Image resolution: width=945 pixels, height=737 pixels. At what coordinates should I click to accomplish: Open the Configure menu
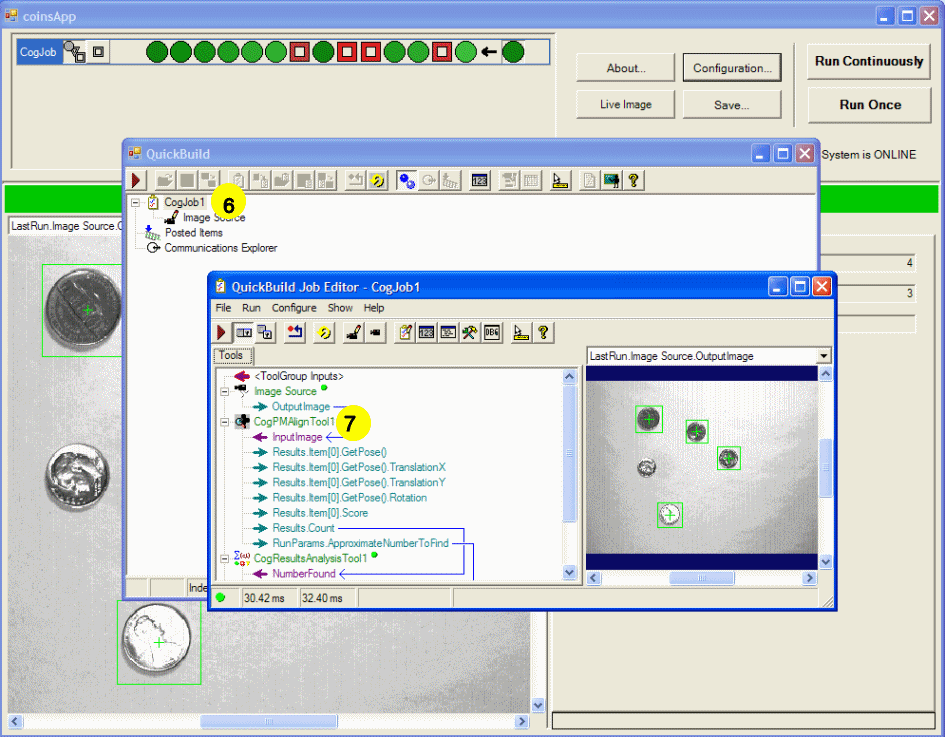coord(294,308)
